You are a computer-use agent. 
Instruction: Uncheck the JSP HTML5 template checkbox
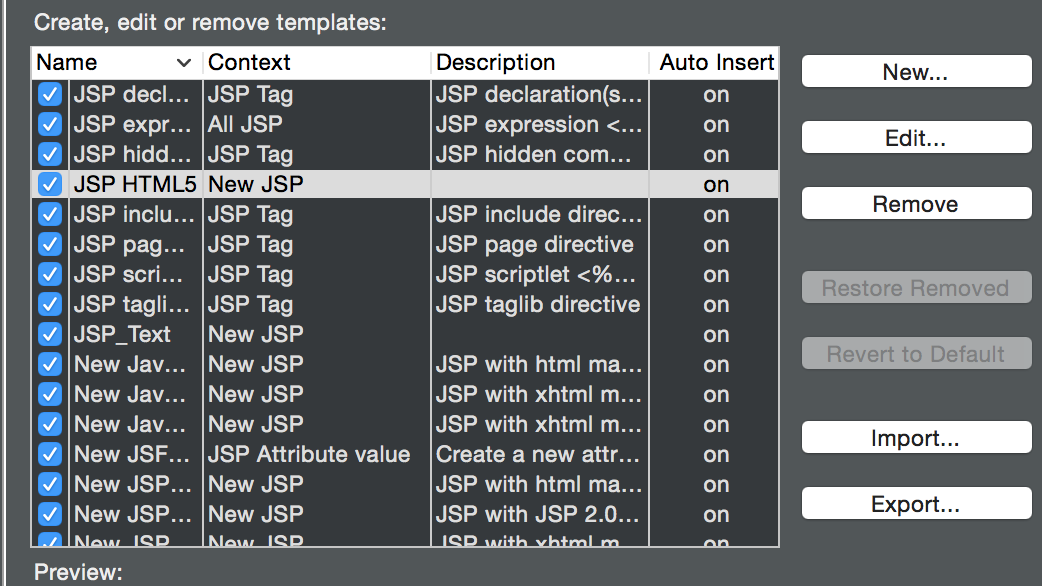click(x=49, y=185)
